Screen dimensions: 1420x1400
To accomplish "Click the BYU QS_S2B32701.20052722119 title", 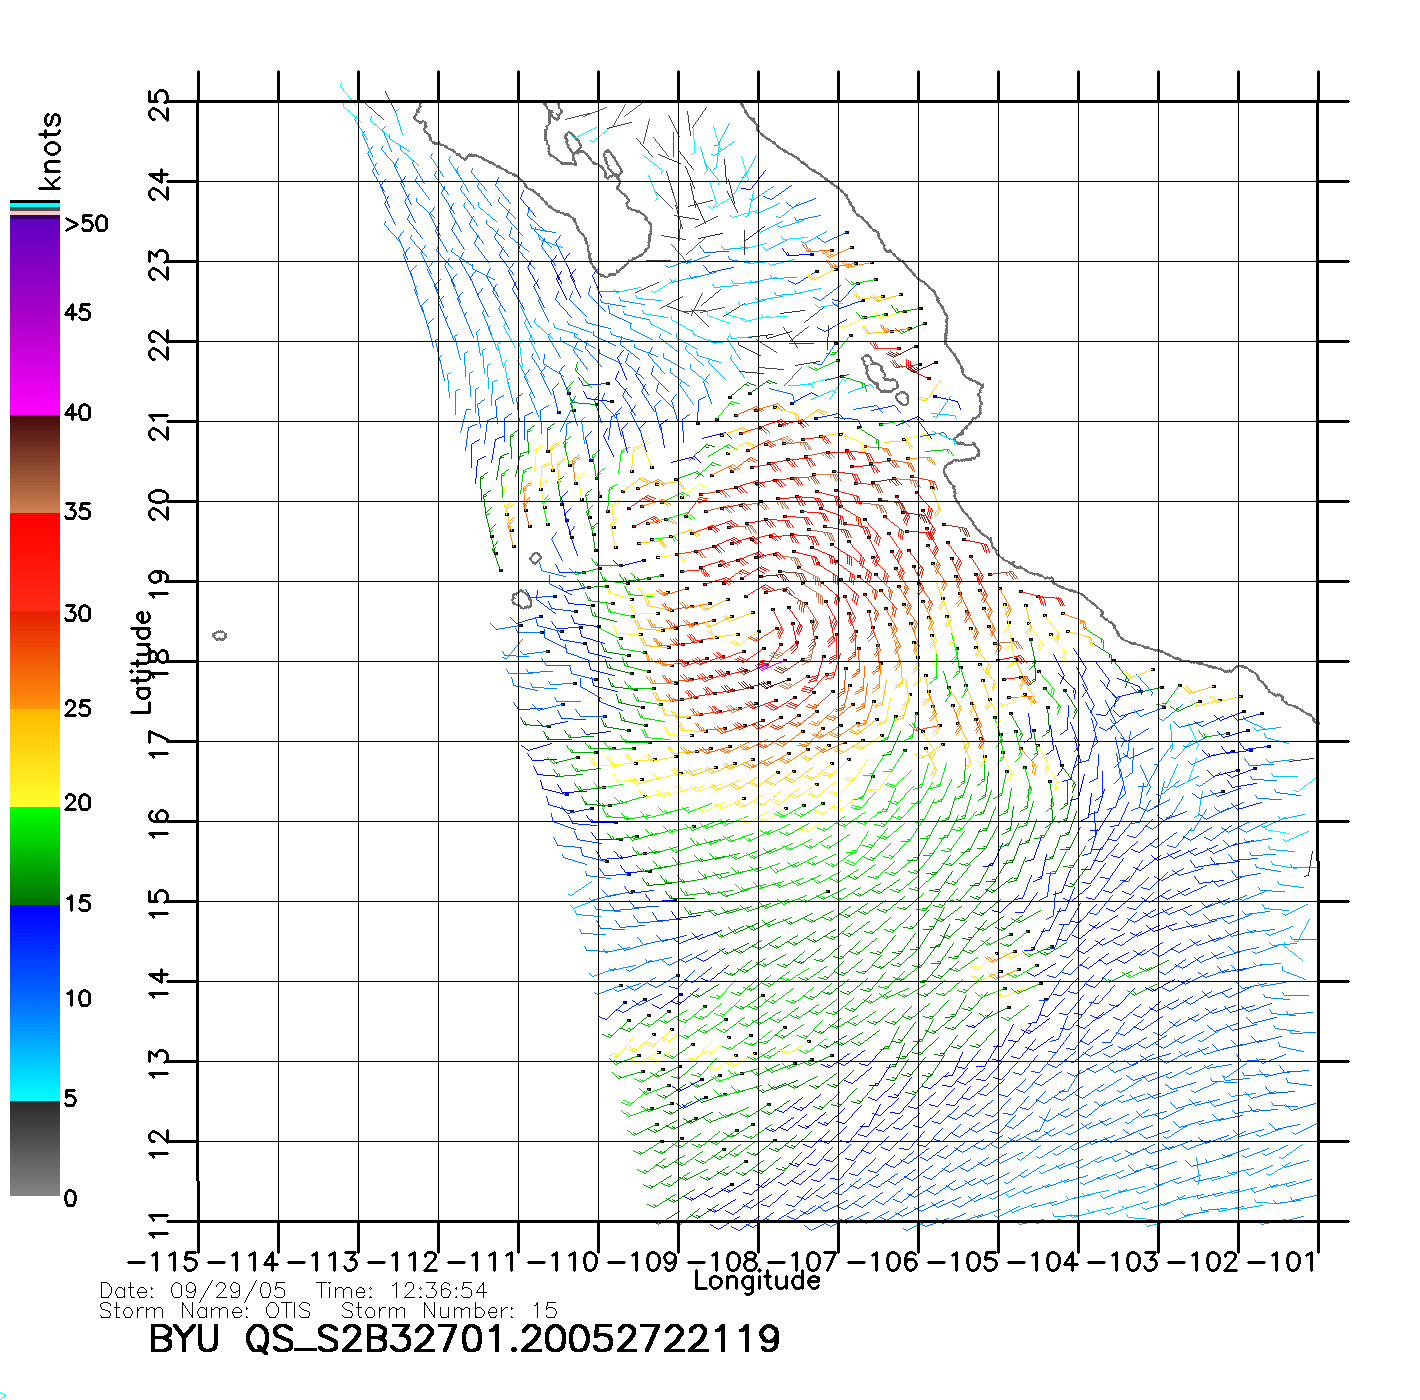I will pyautogui.click(x=464, y=1340).
